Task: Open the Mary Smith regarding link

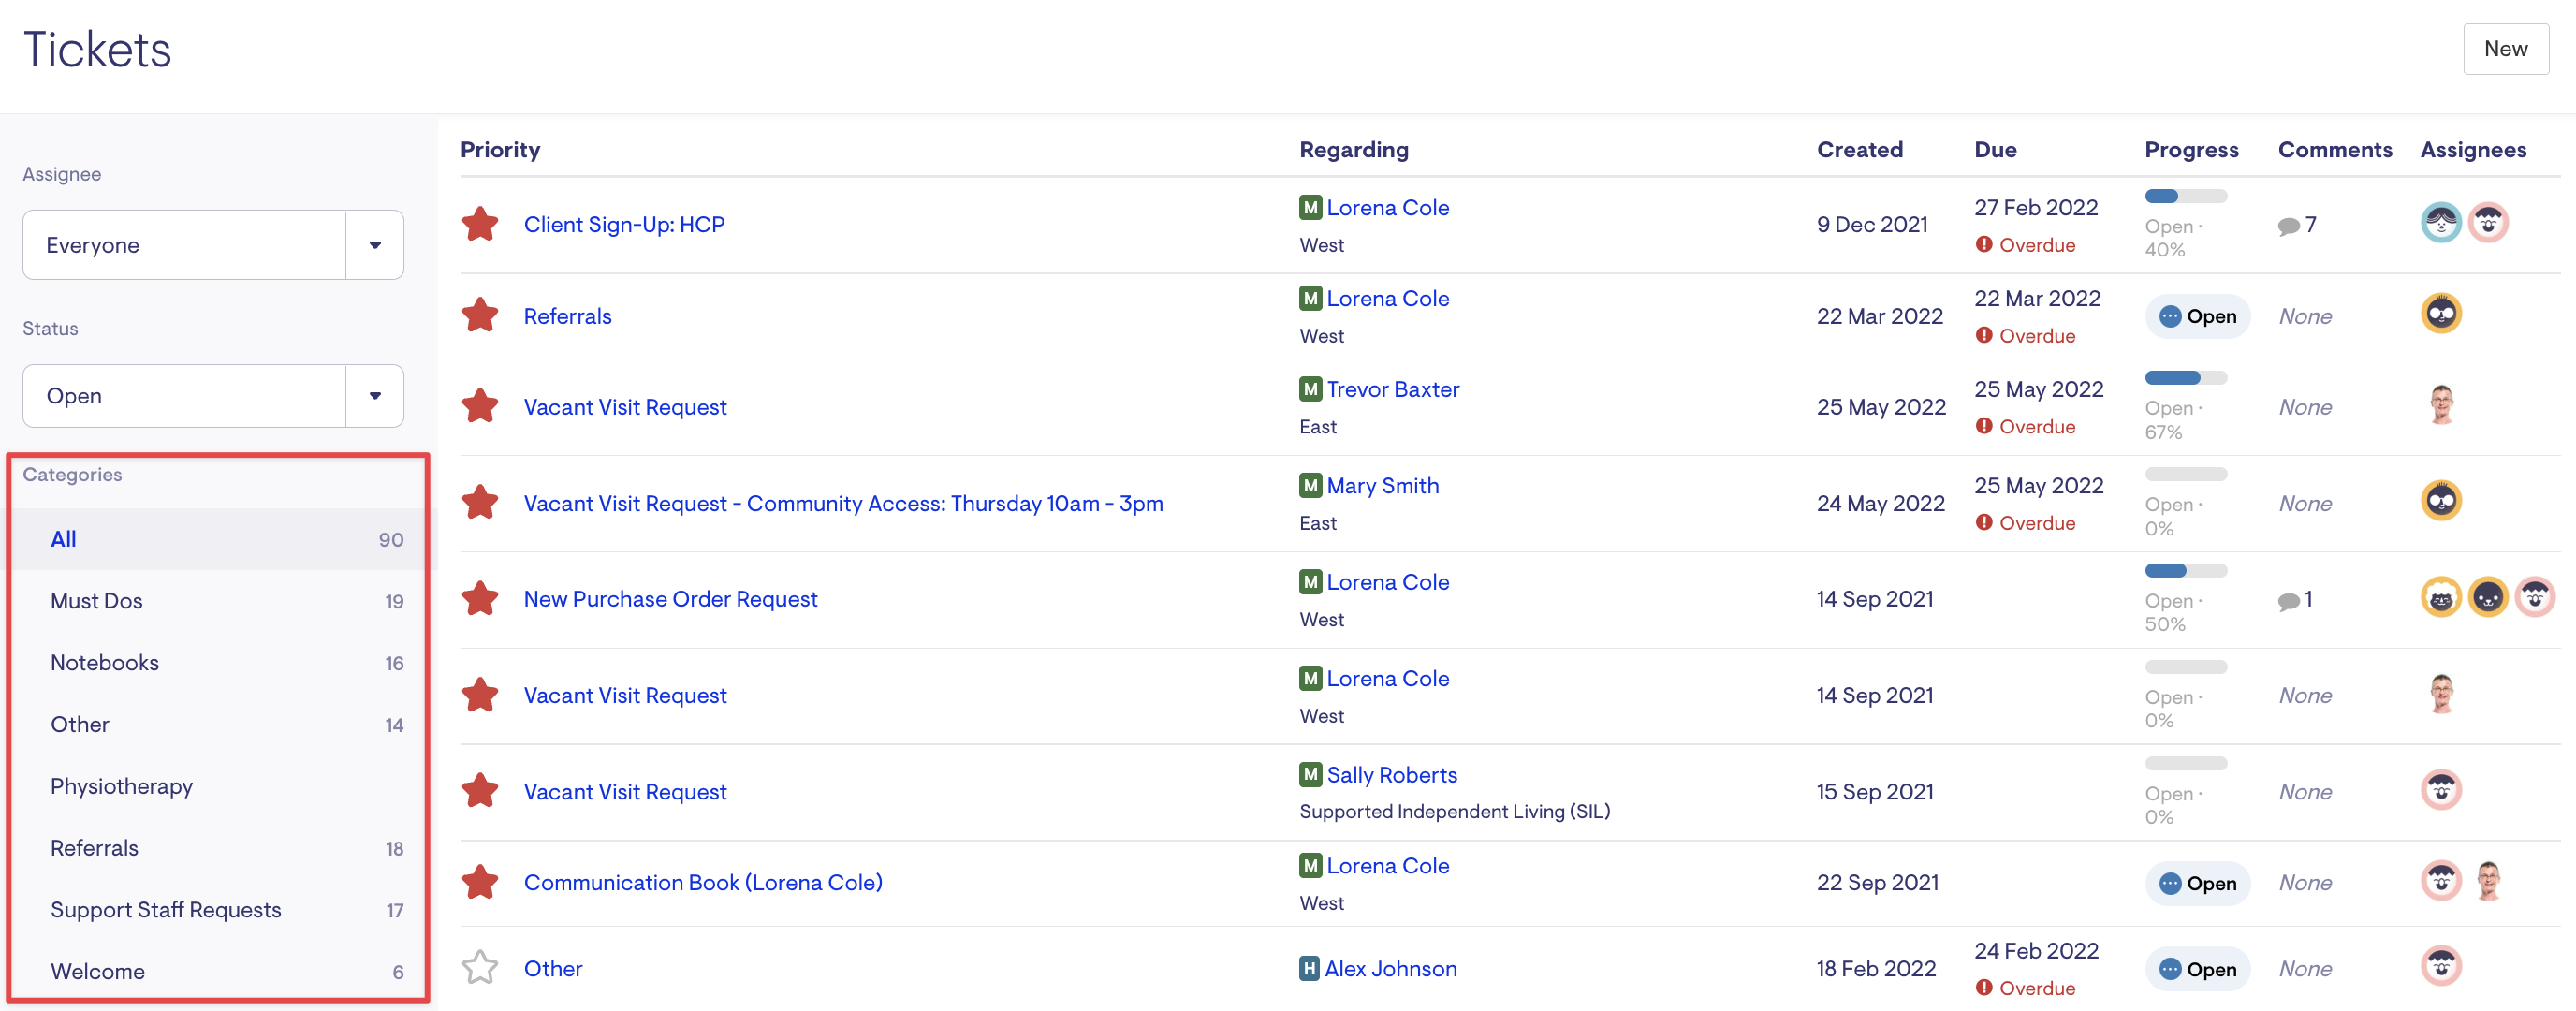Action: pos(1382,486)
